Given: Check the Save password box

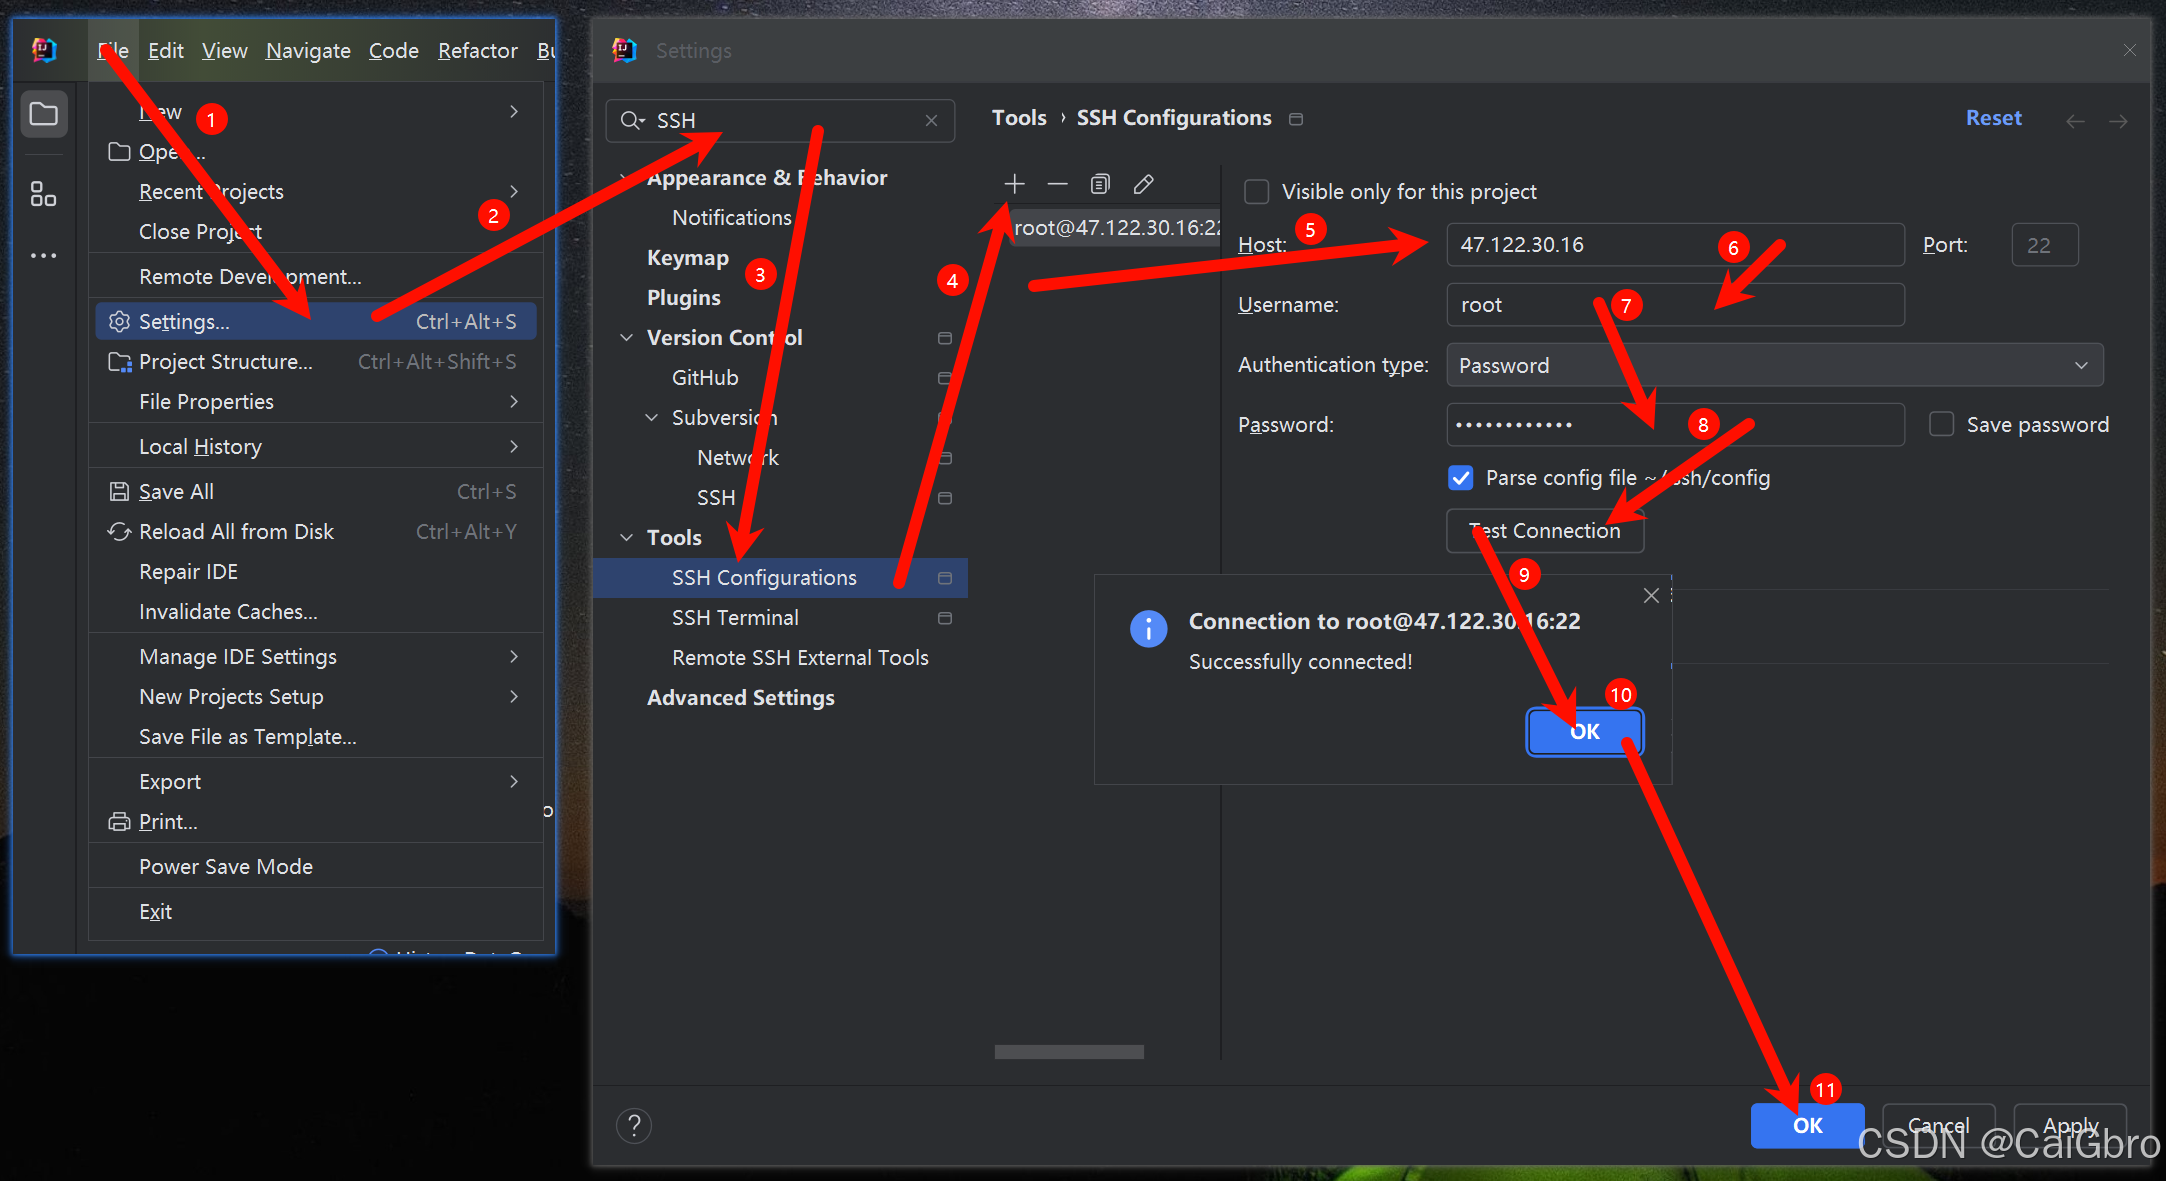Looking at the screenshot, I should click(x=1941, y=425).
